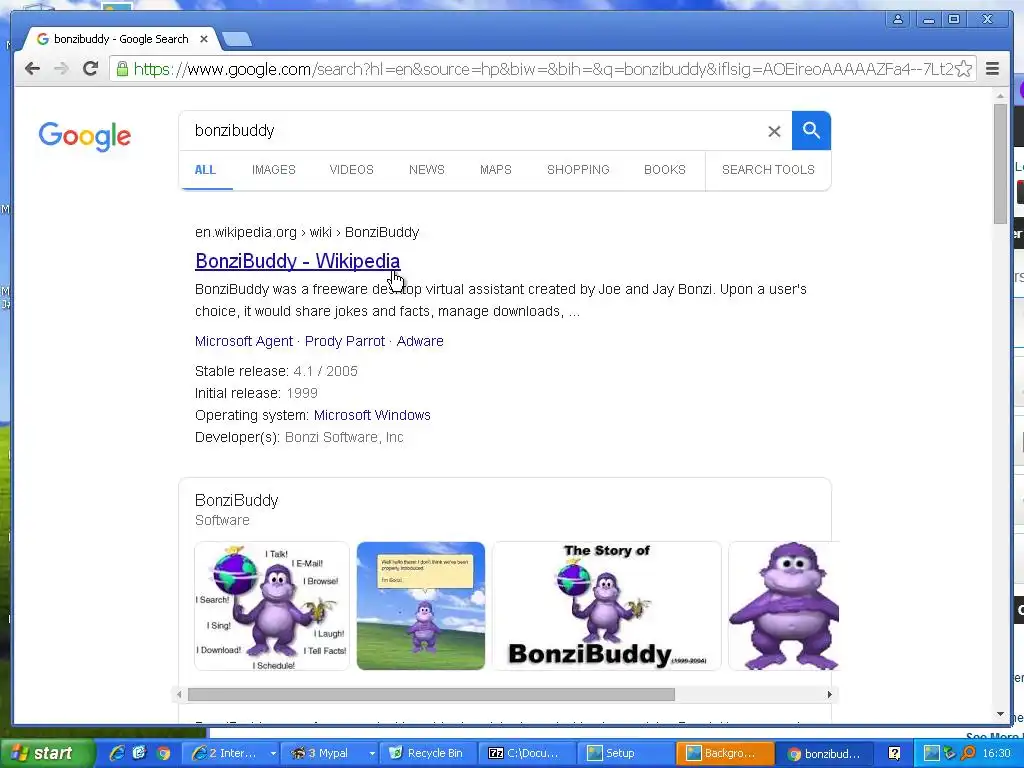Click the address bar URL

[543, 69]
